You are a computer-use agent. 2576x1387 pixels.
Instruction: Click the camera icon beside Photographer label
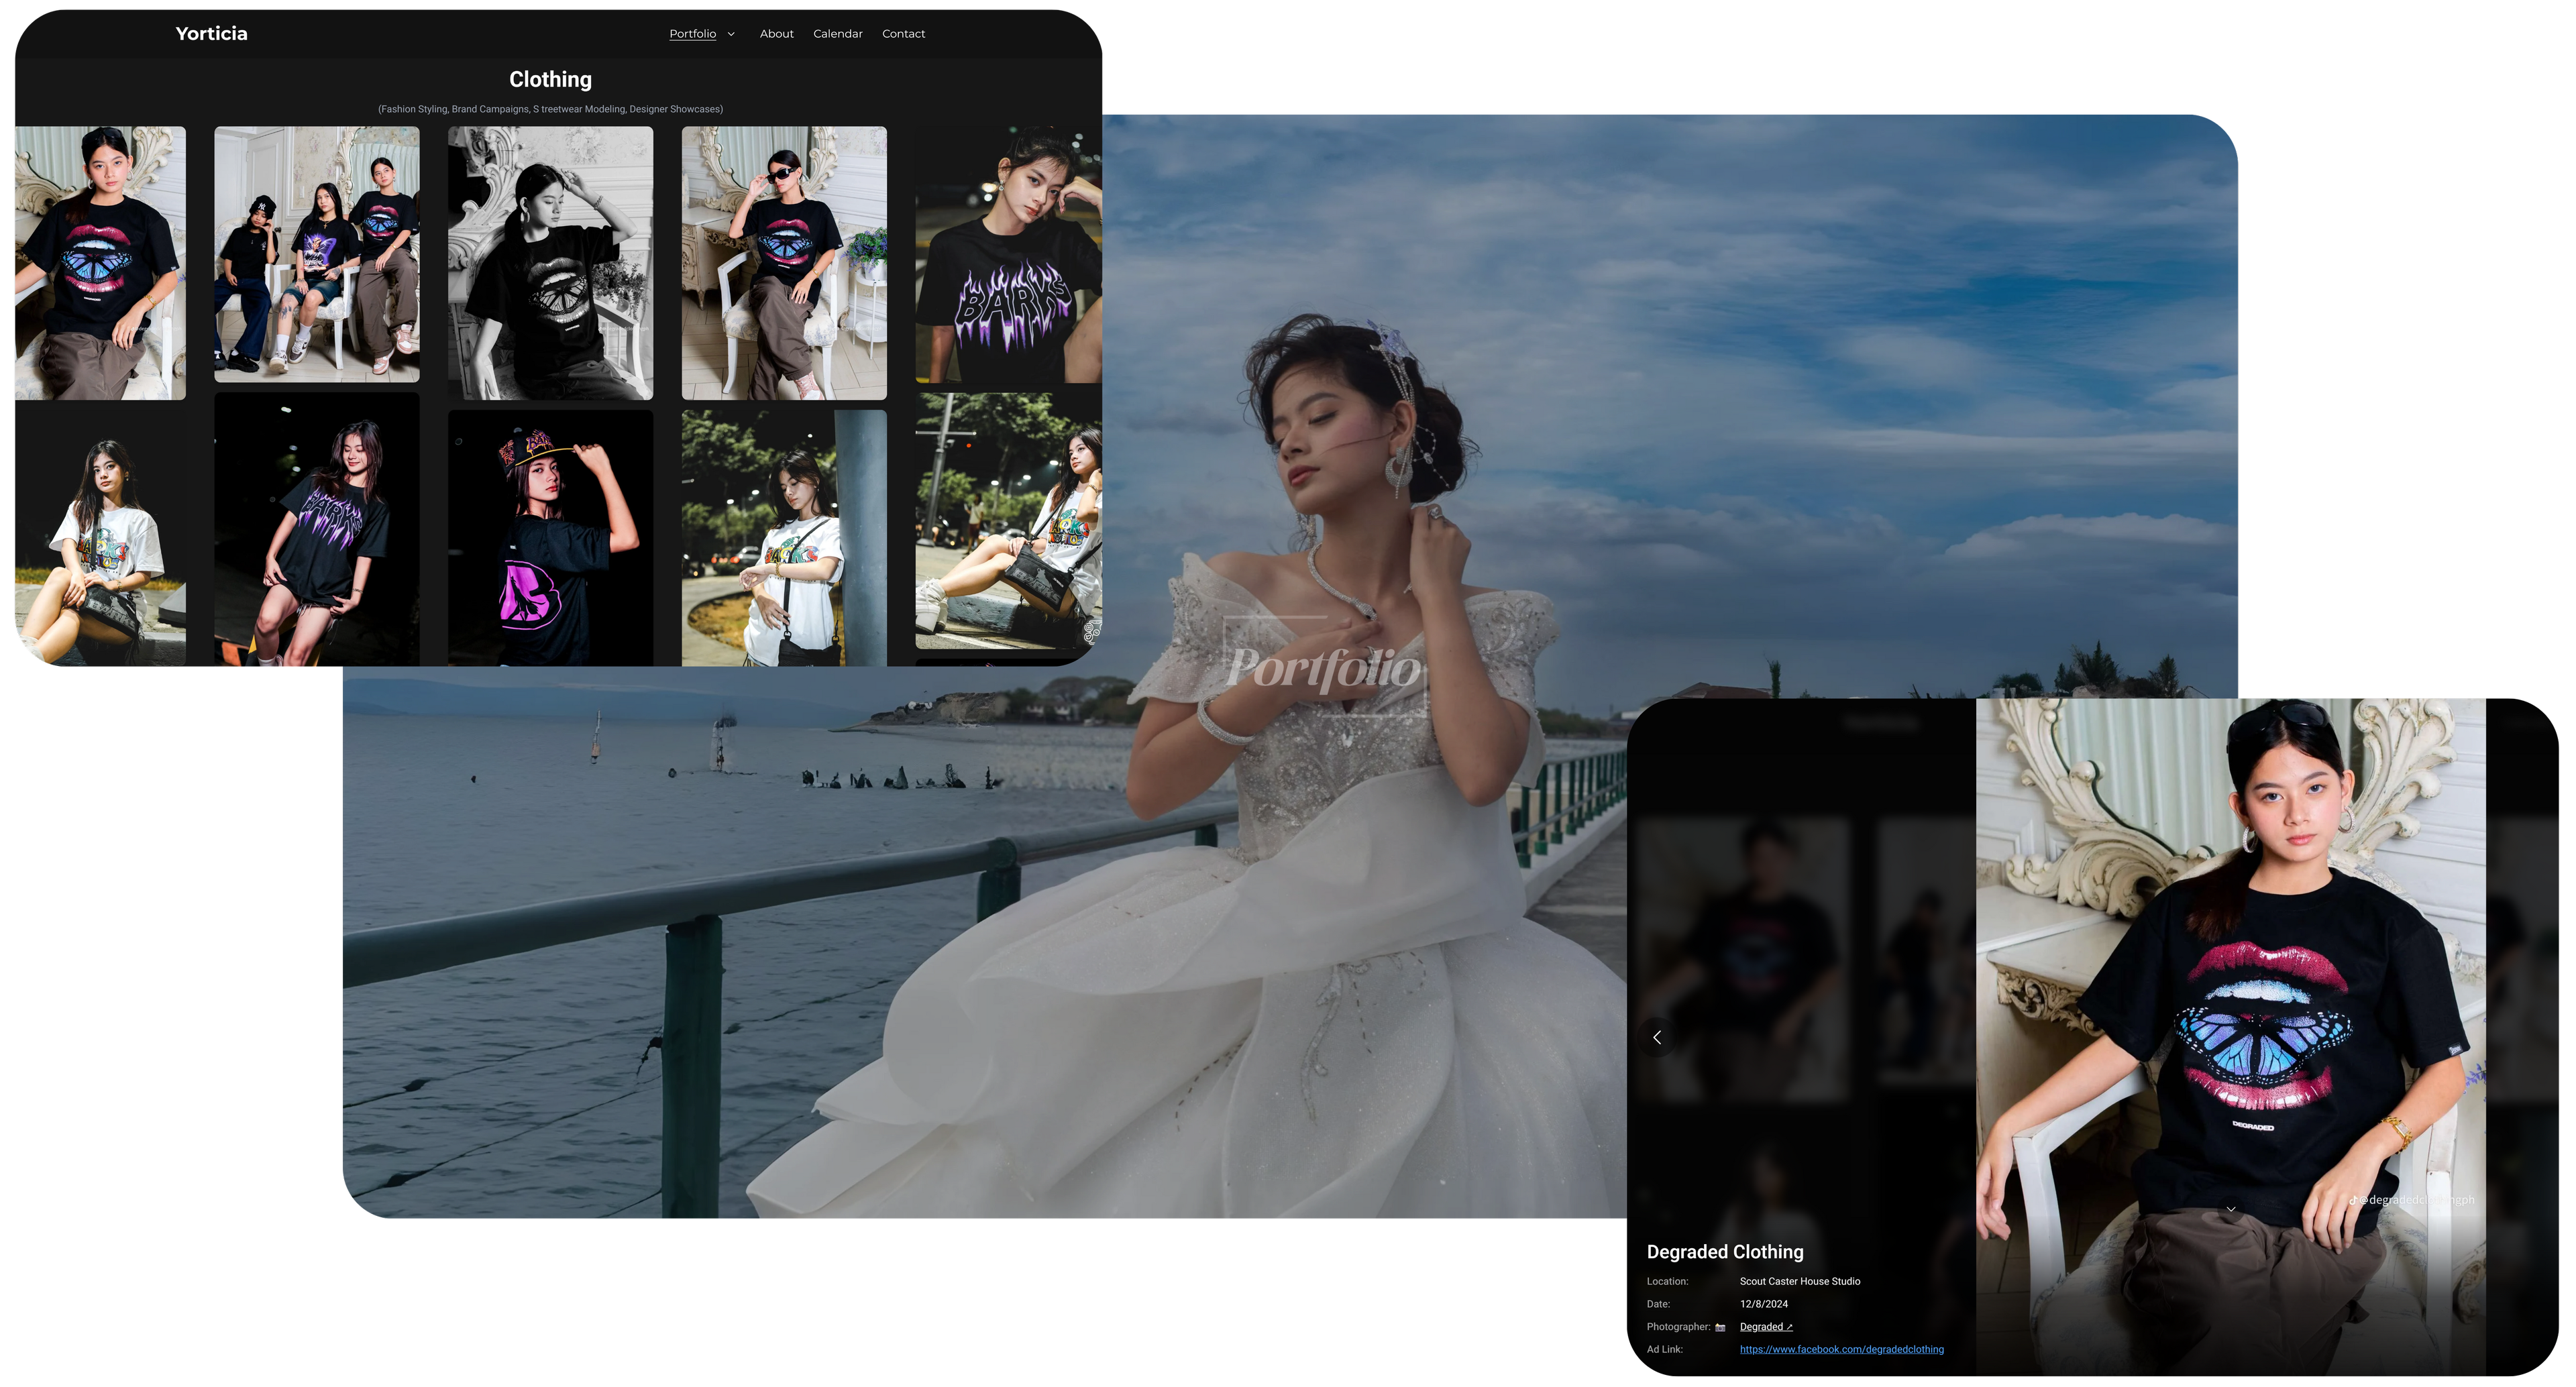click(x=1720, y=1327)
